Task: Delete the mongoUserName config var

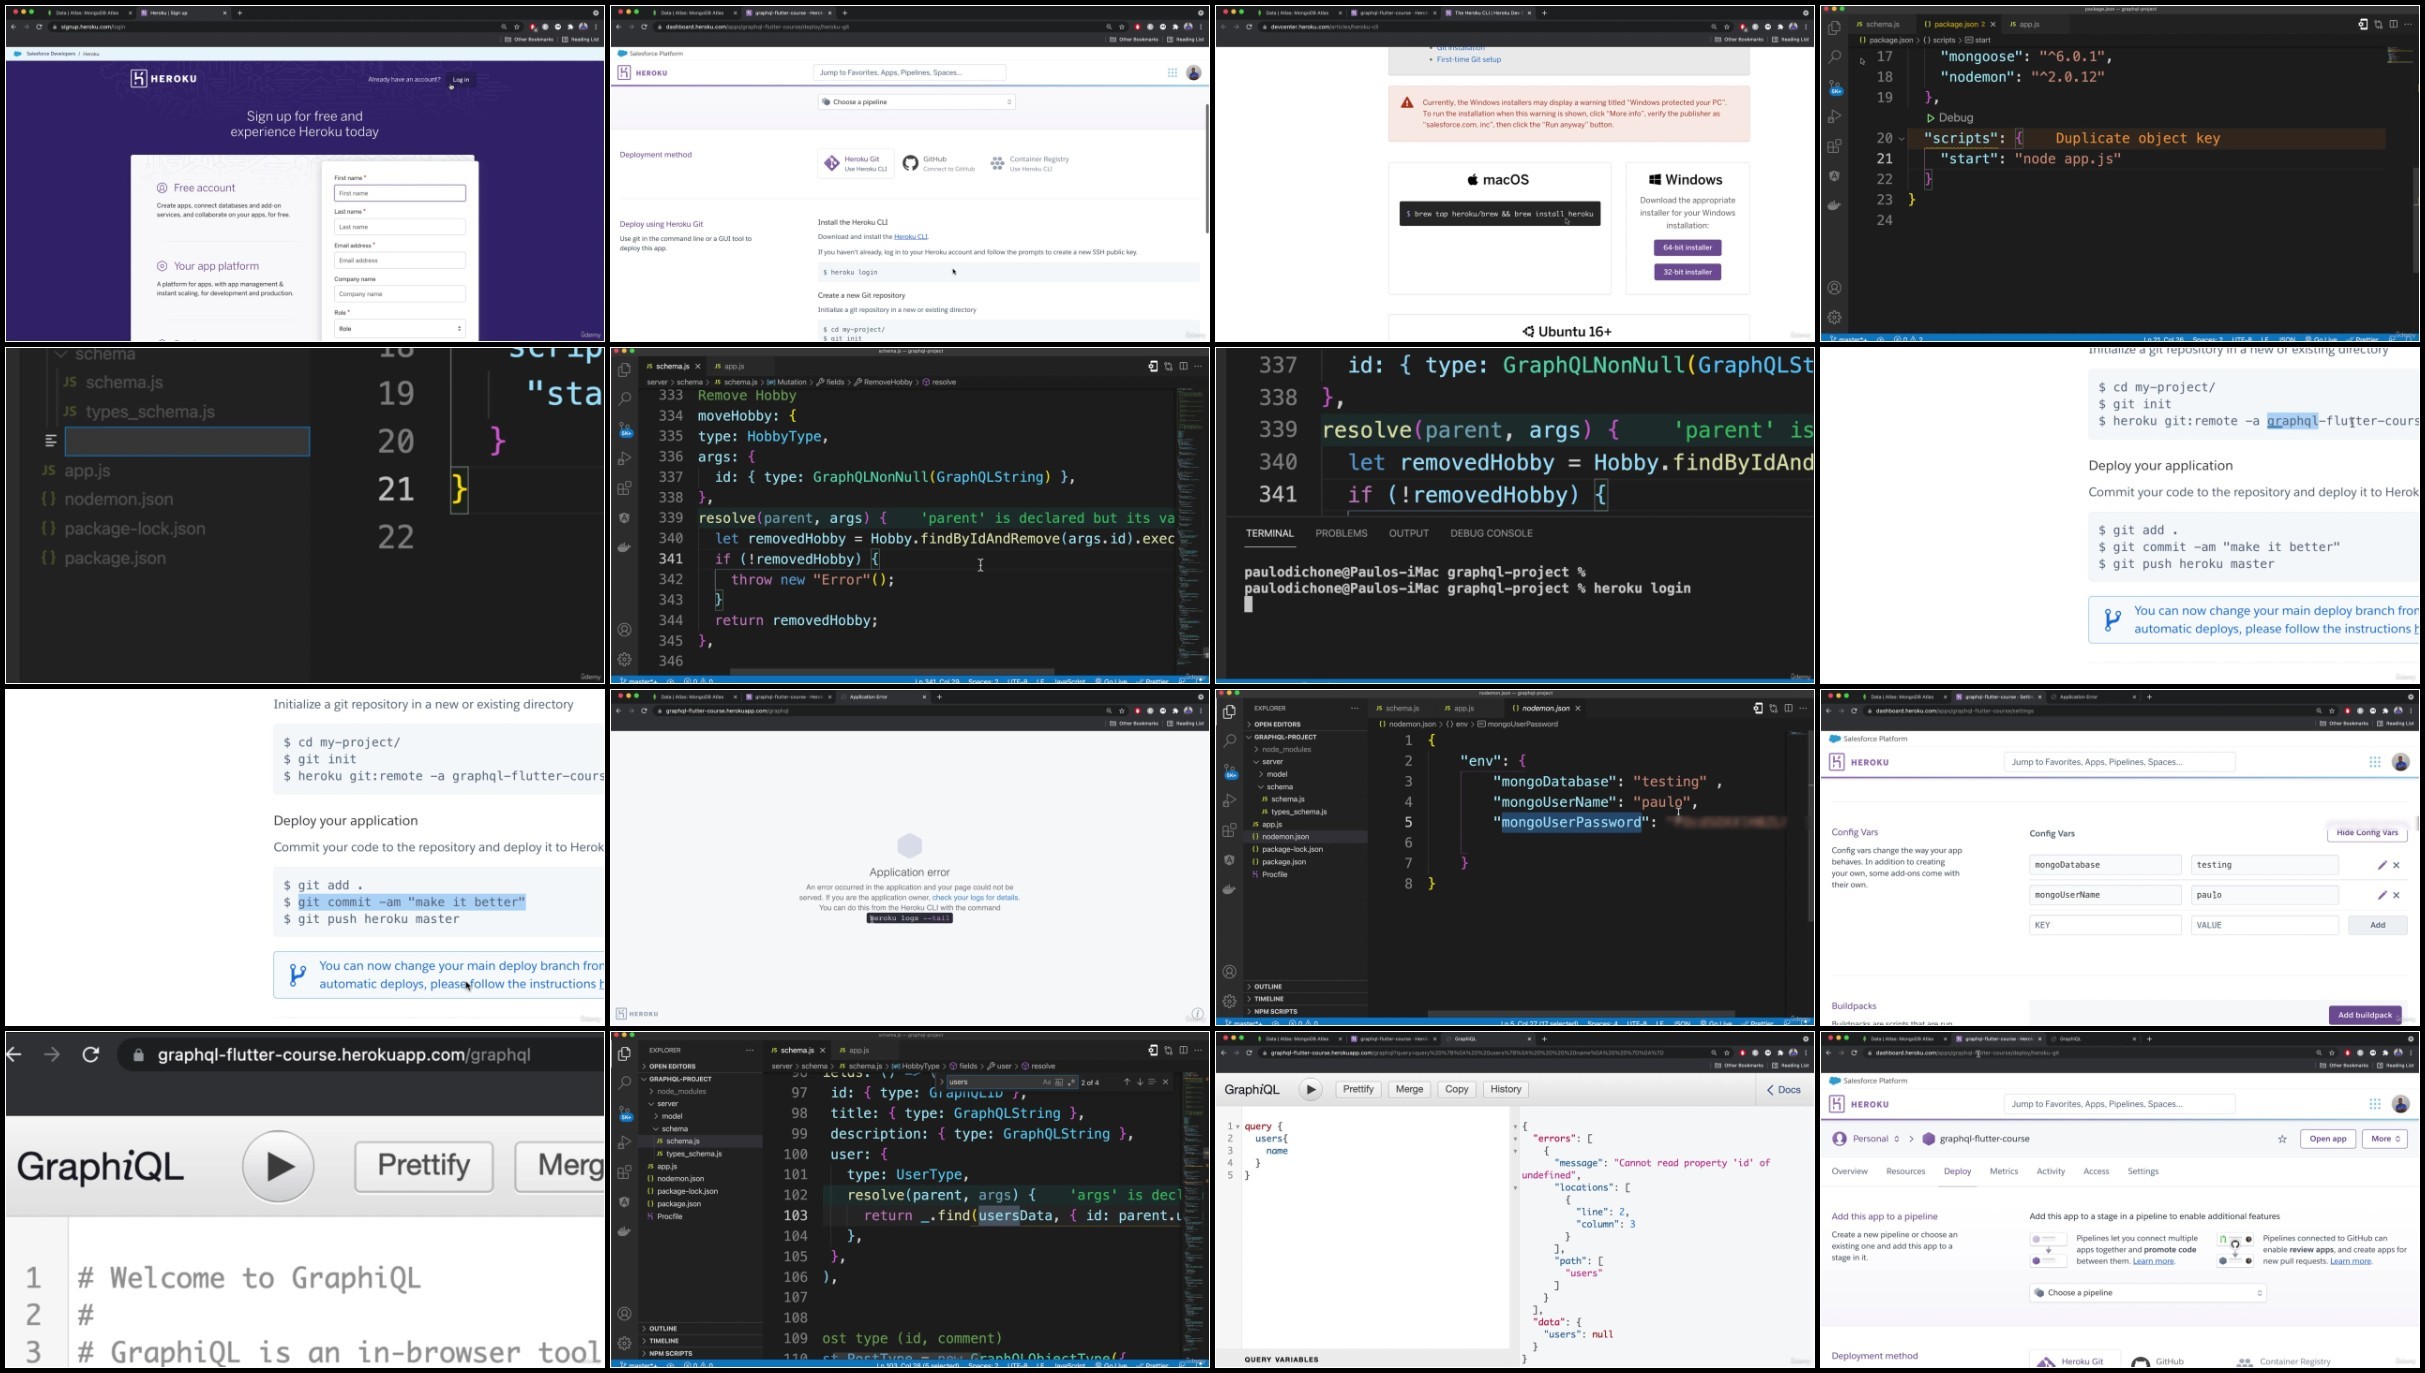Action: tap(2396, 895)
